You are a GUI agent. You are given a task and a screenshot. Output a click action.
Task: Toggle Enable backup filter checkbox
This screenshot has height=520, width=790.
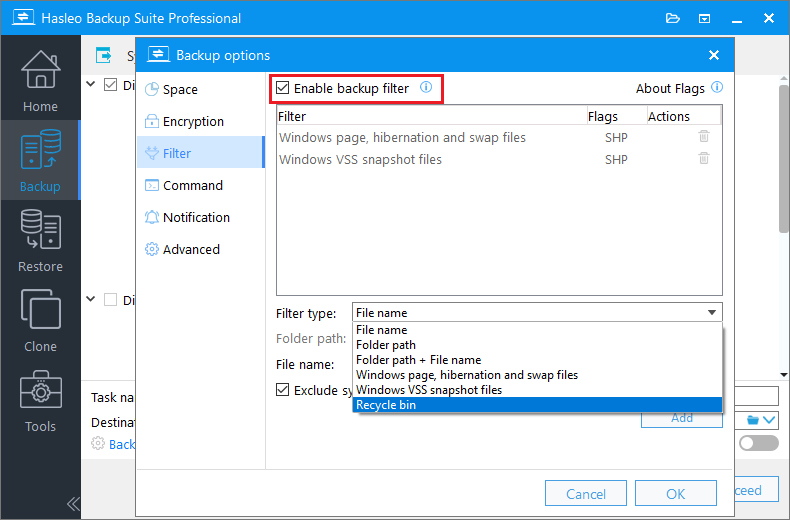(x=283, y=88)
